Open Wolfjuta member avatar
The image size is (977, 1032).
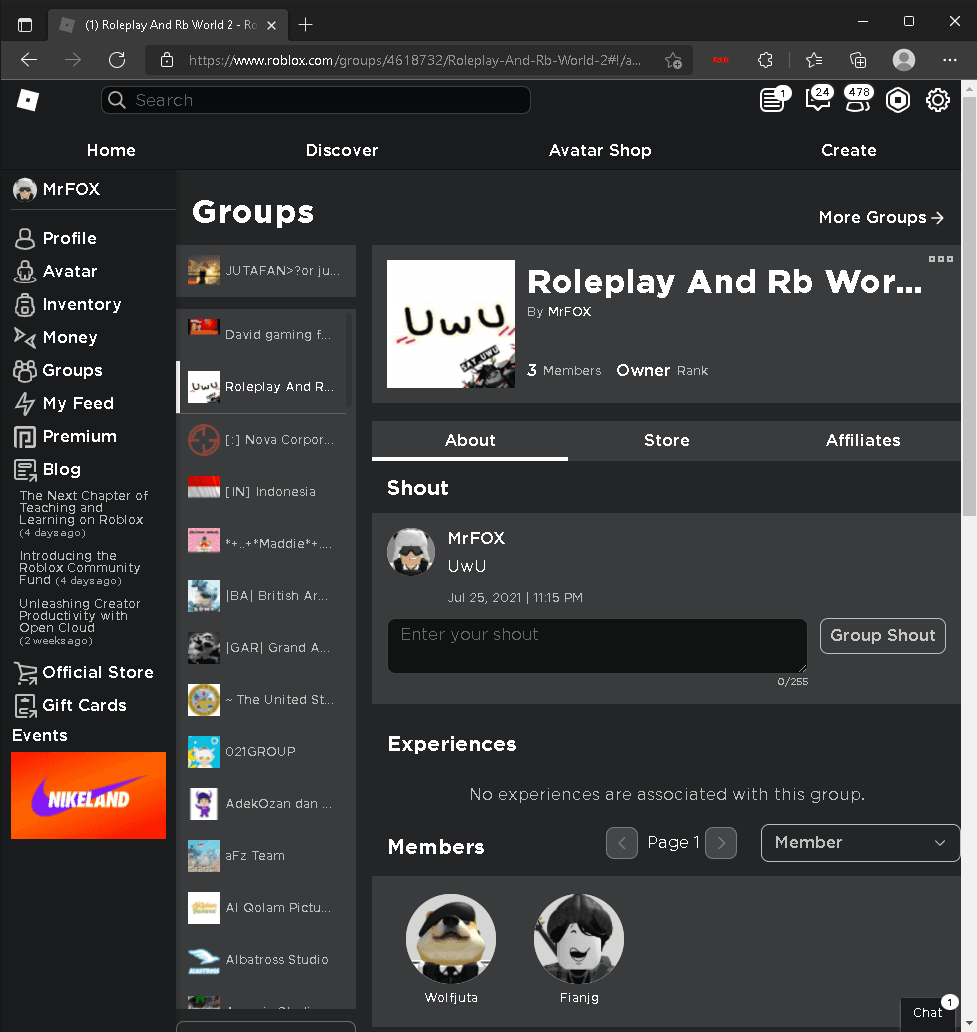coord(451,939)
